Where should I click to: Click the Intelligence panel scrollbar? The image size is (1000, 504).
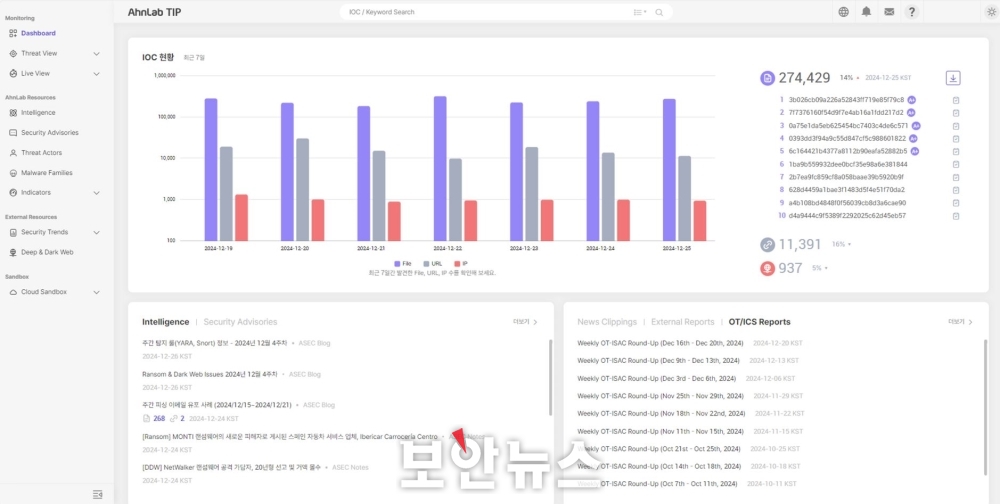[550, 378]
